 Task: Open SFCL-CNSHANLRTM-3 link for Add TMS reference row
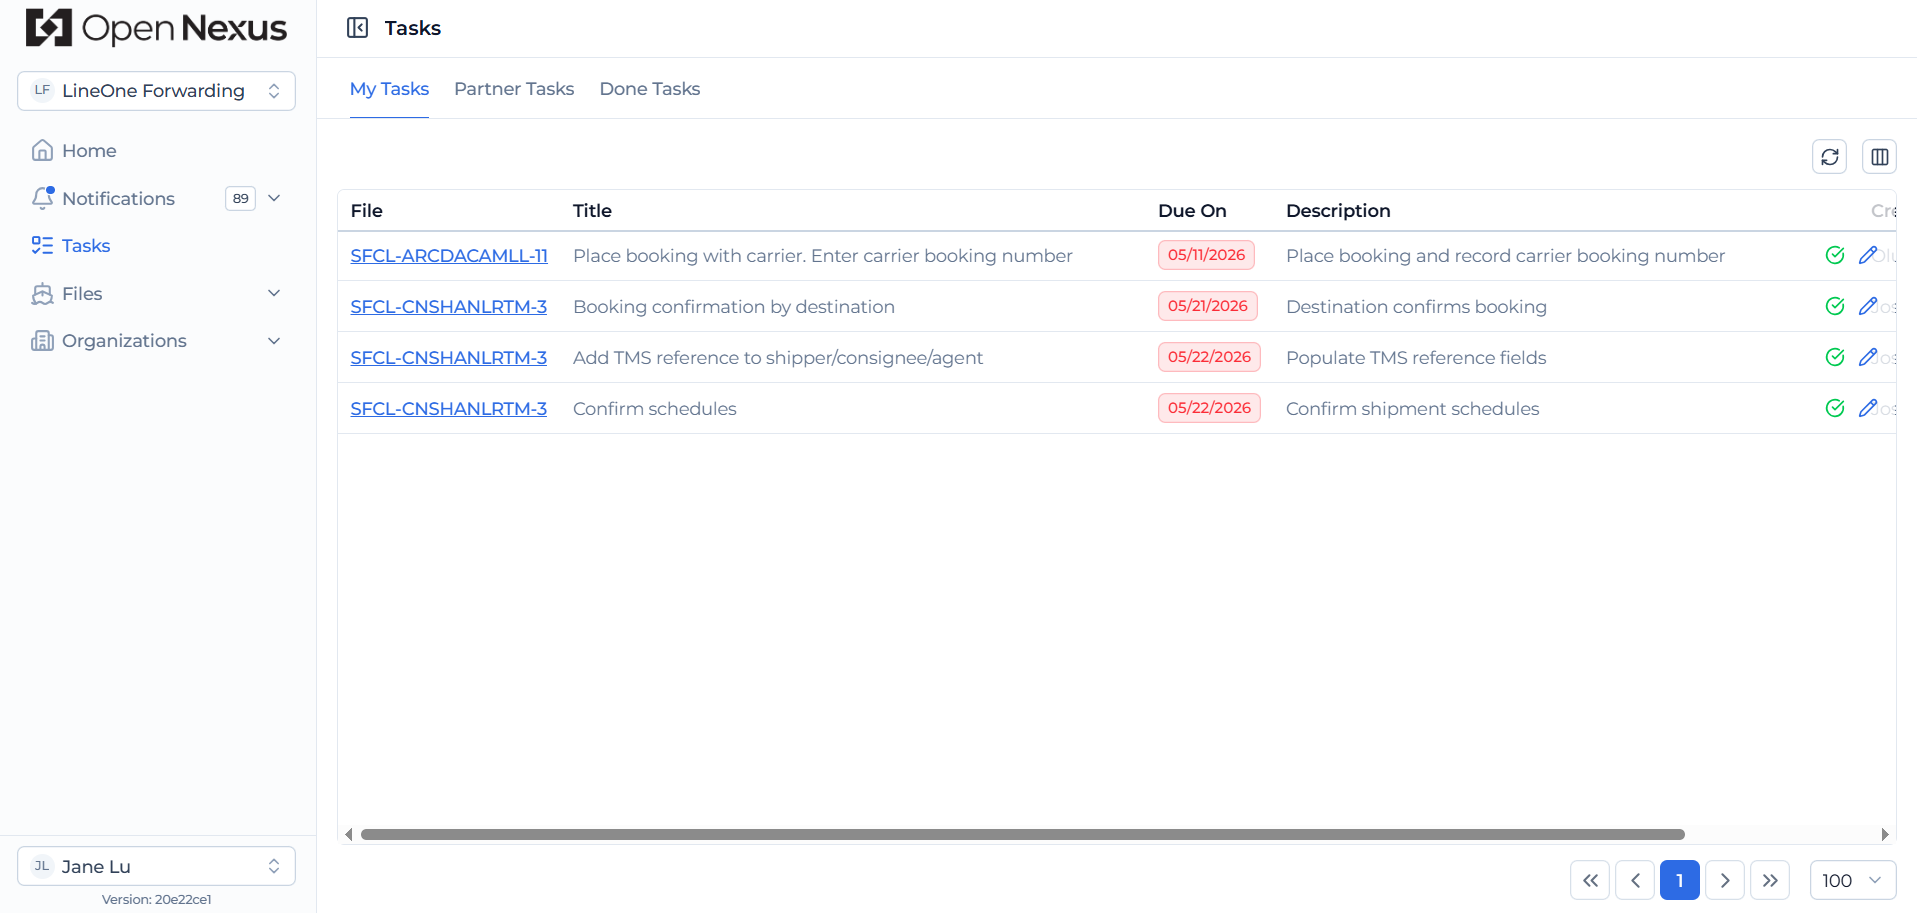[448, 358]
